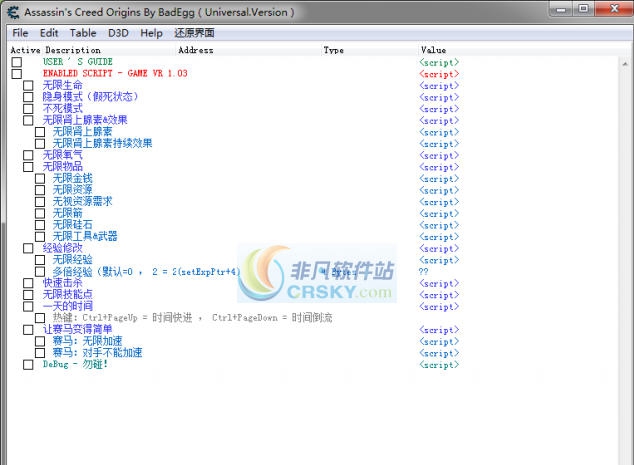
Task: Check the DeBug - 勿碰! checkbox
Action: 28,365
